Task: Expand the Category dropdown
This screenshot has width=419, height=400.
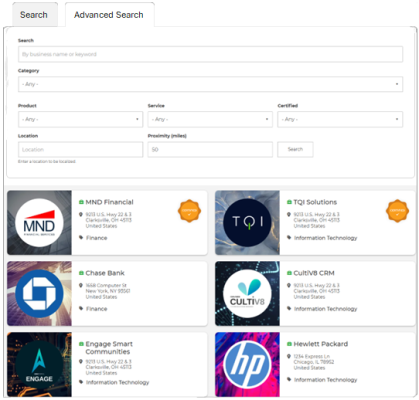Action: [210, 84]
